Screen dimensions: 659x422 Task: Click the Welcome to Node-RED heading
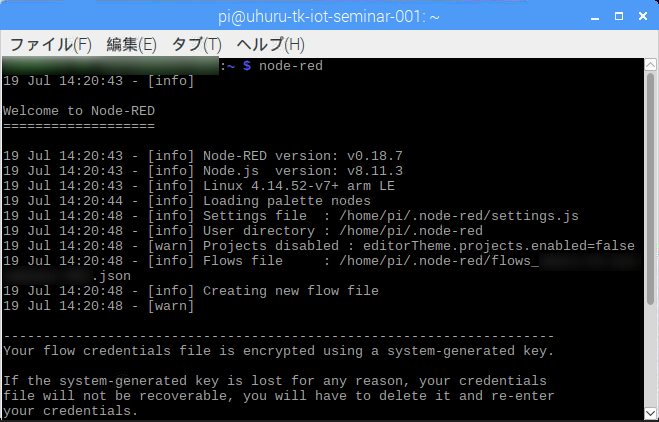pos(79,111)
